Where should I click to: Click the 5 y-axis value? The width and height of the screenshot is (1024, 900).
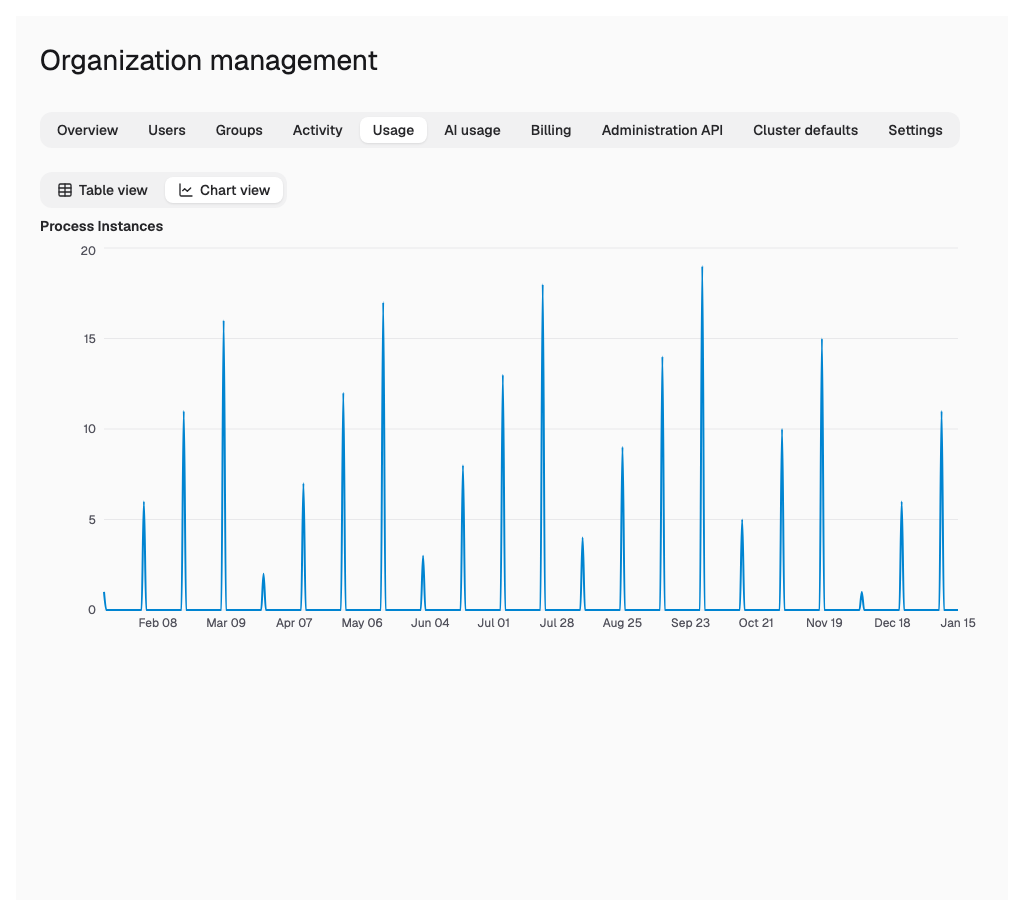pos(92,520)
